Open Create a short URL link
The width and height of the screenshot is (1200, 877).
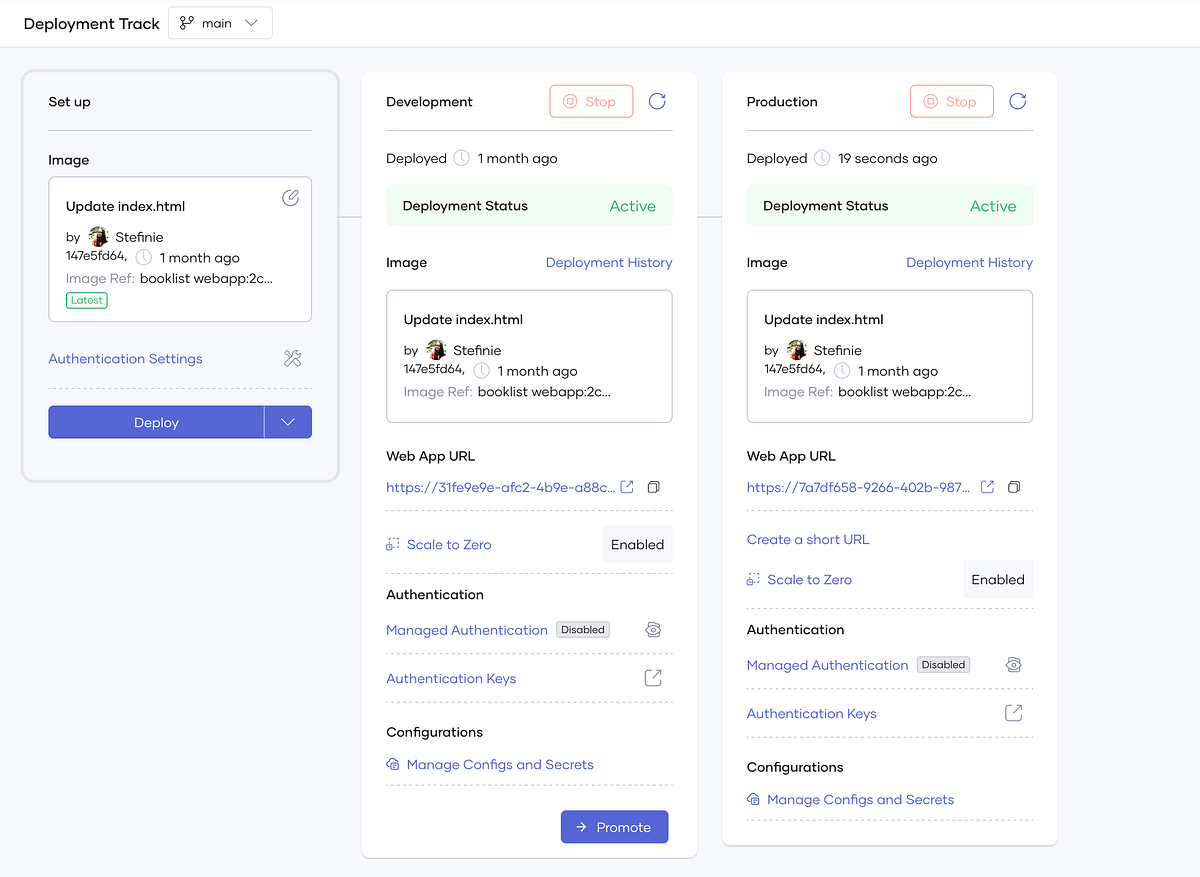[808, 539]
